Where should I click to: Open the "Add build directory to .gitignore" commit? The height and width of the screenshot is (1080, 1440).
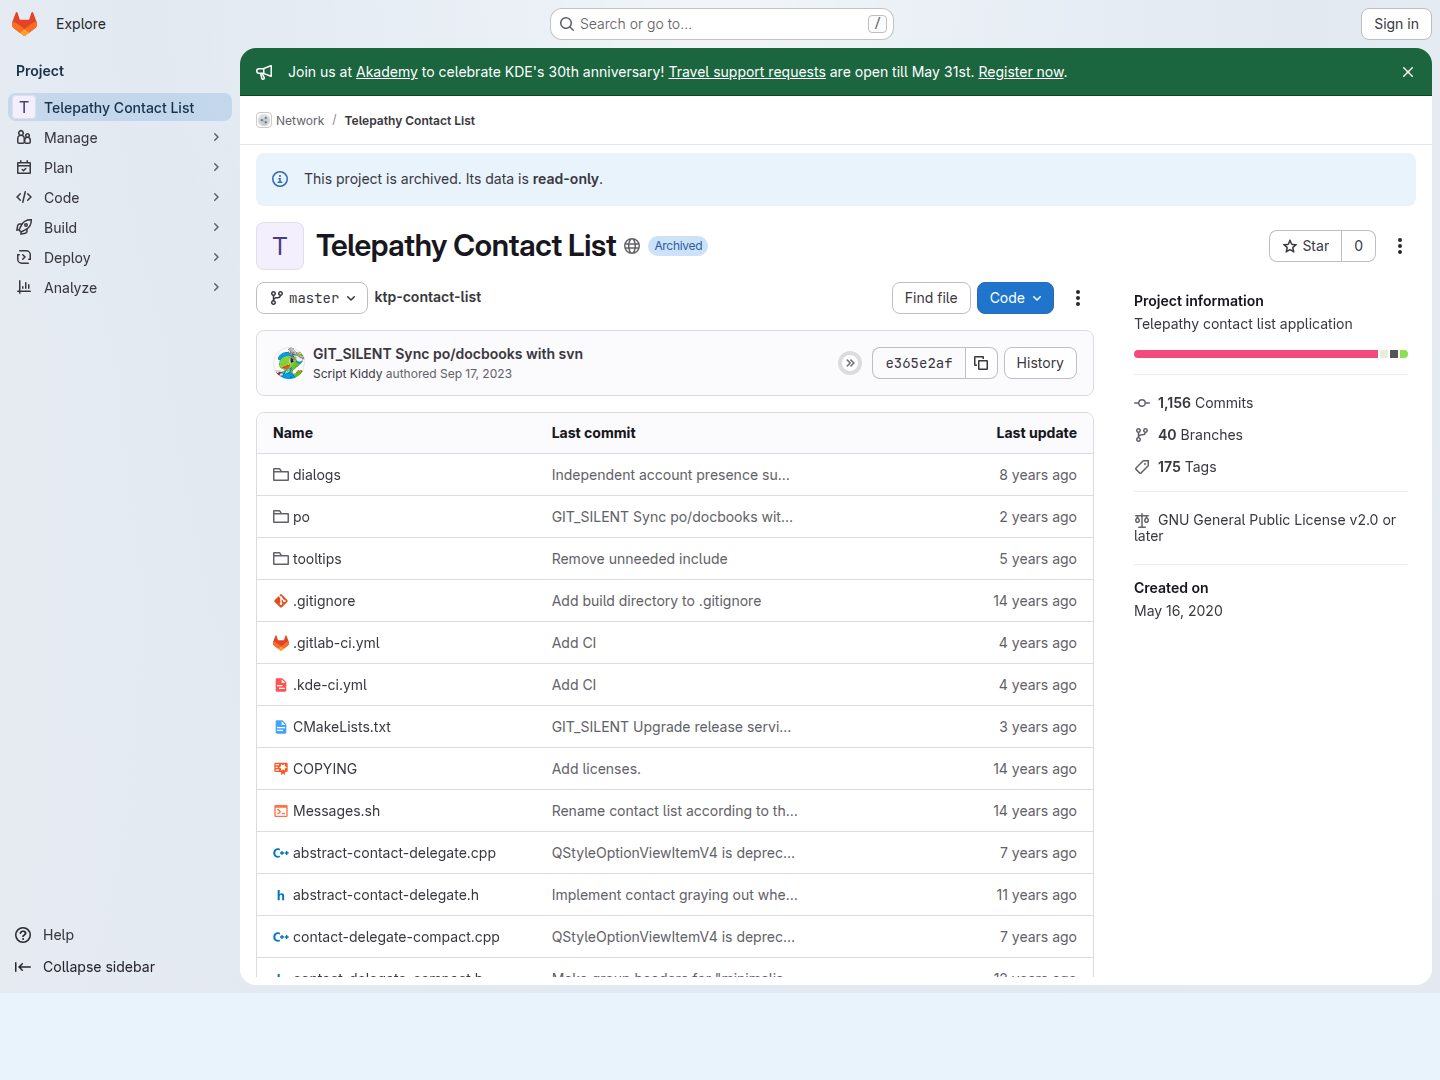click(x=657, y=601)
